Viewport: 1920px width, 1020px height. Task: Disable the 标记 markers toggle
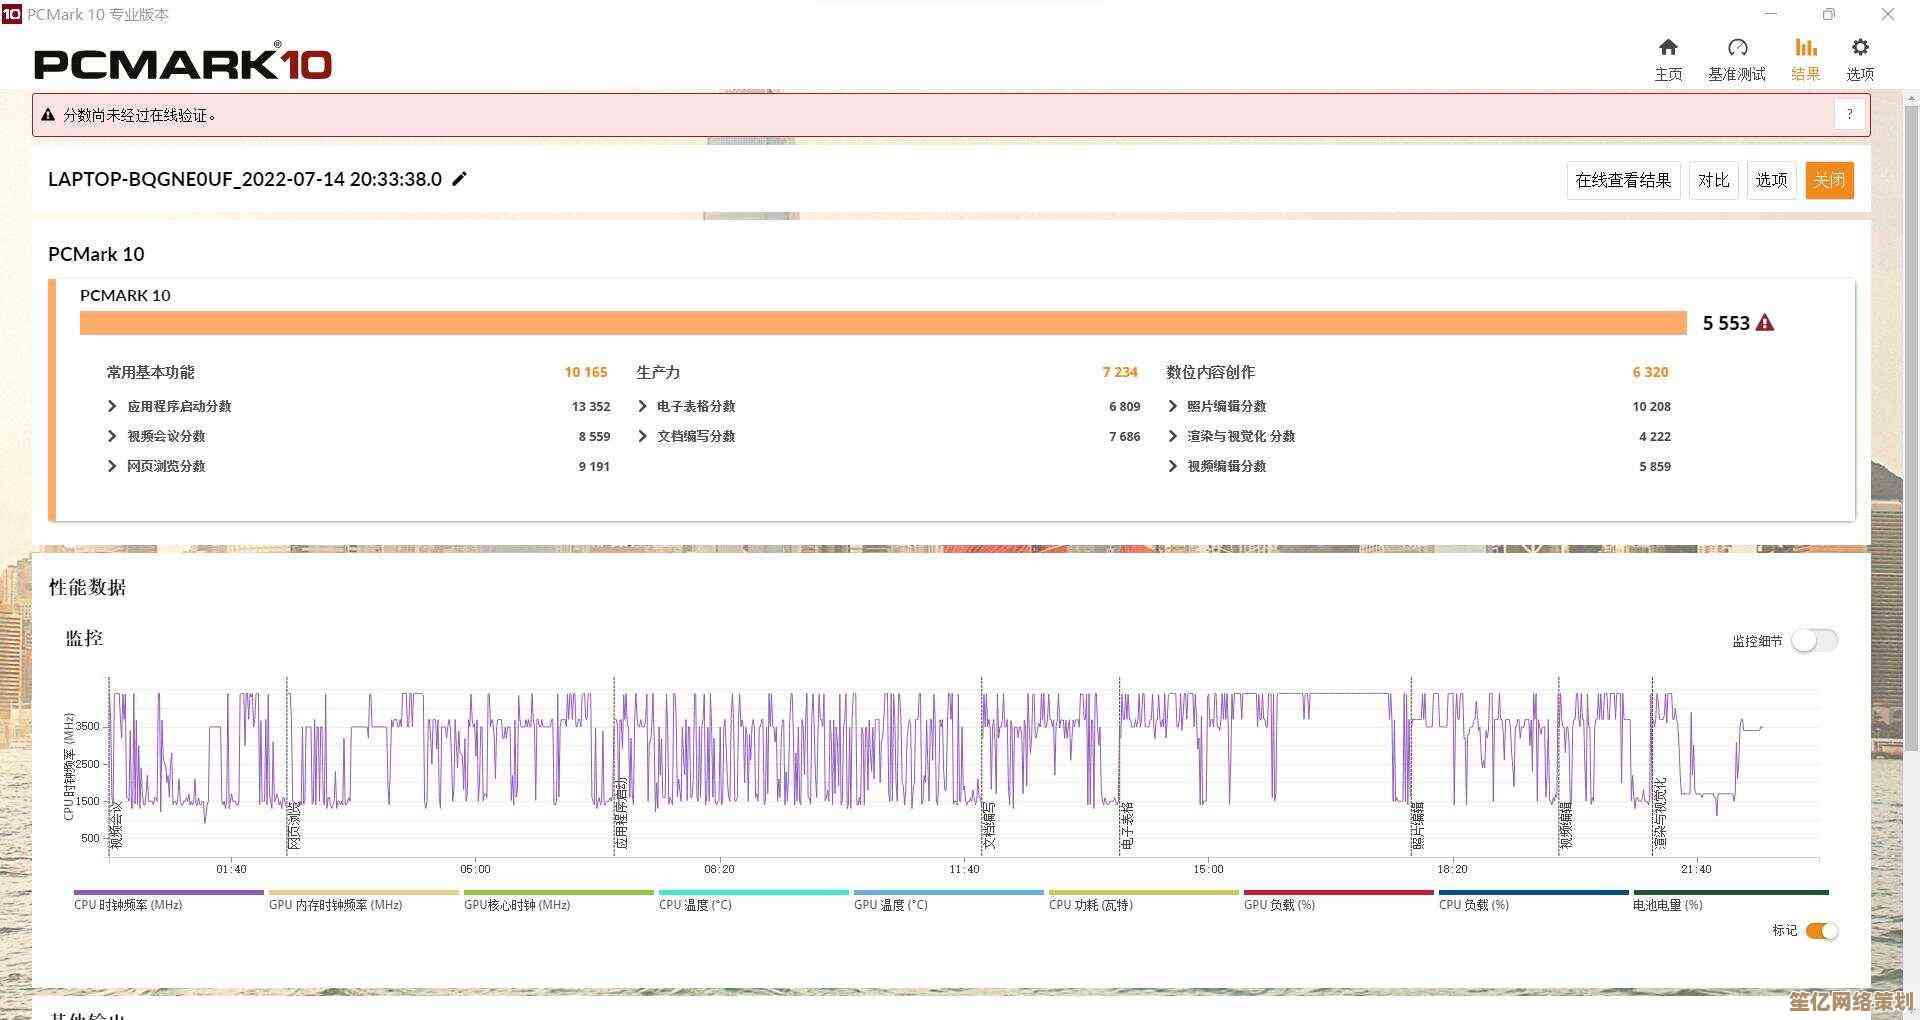pyautogui.click(x=1821, y=931)
